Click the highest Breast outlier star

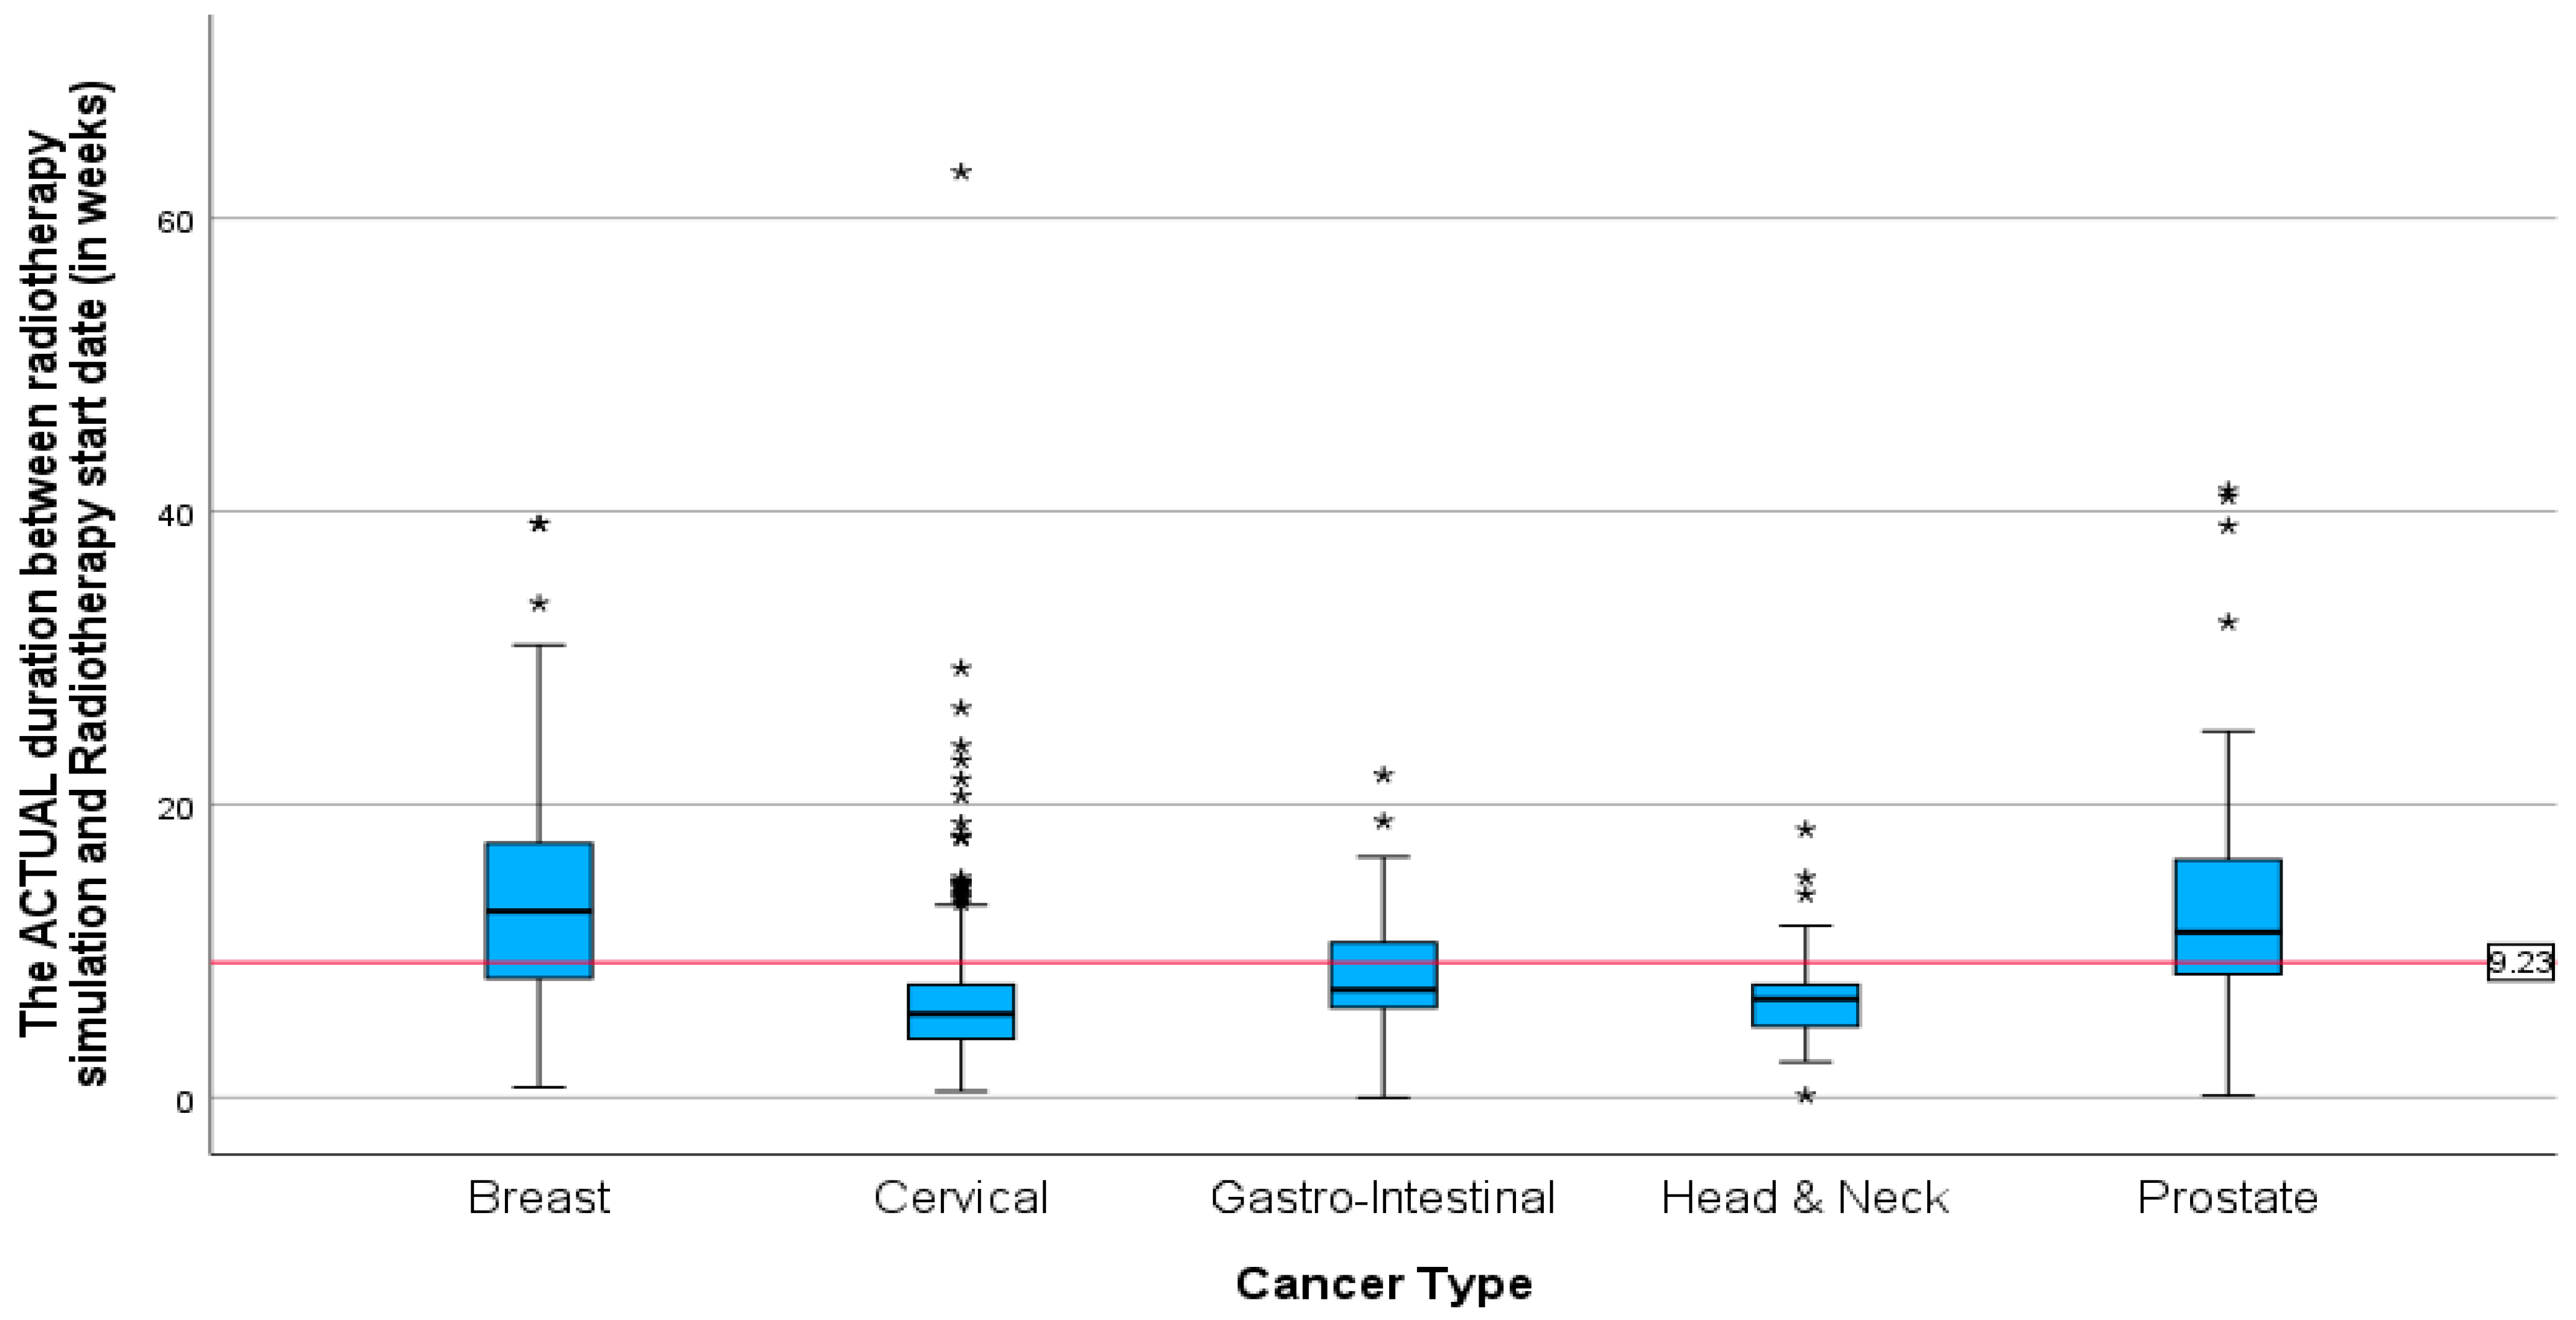click(539, 524)
